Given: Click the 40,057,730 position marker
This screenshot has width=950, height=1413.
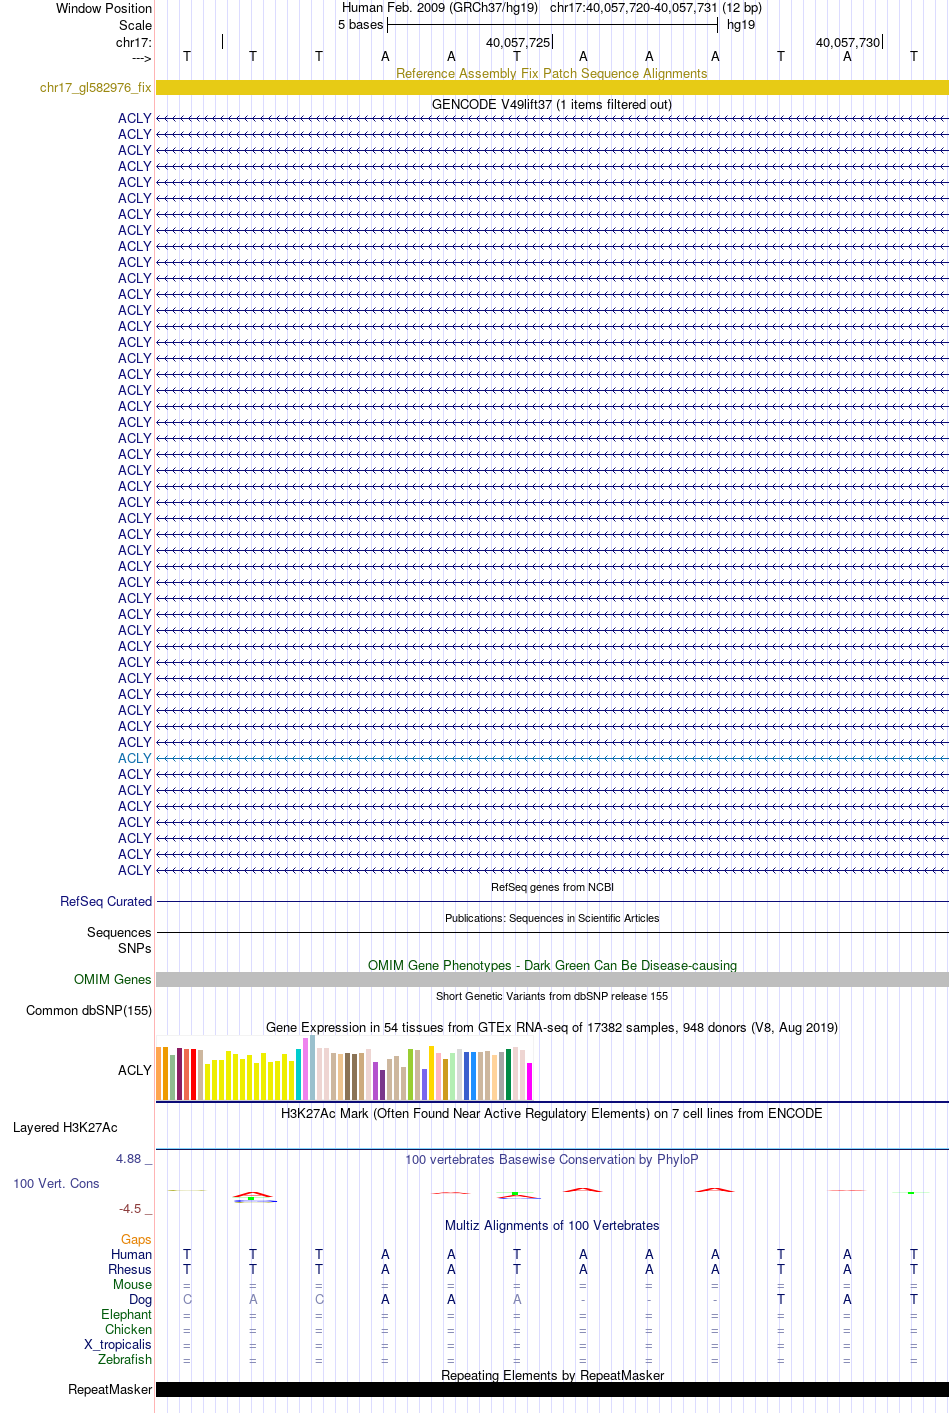Looking at the screenshot, I should [848, 42].
